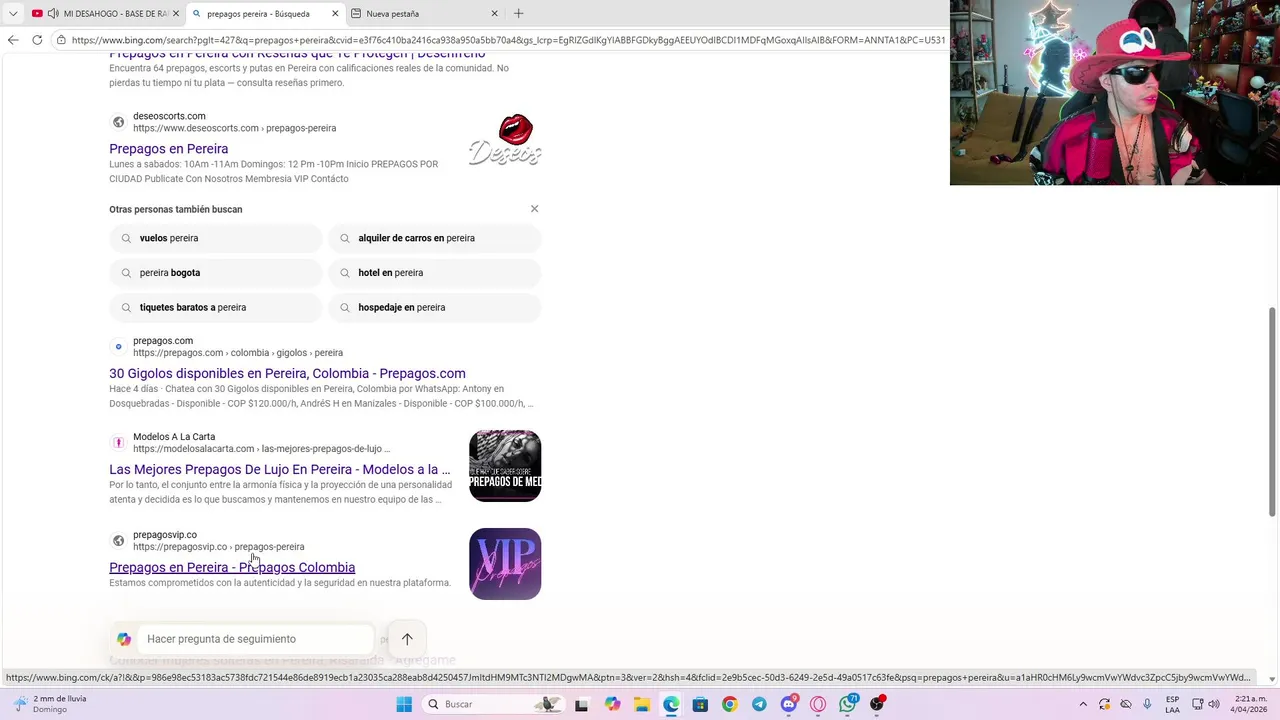Image resolution: width=1280 pixels, height=720 pixels.
Task: Switch to MI DESAHOGO YouTube tab
Action: (104, 13)
